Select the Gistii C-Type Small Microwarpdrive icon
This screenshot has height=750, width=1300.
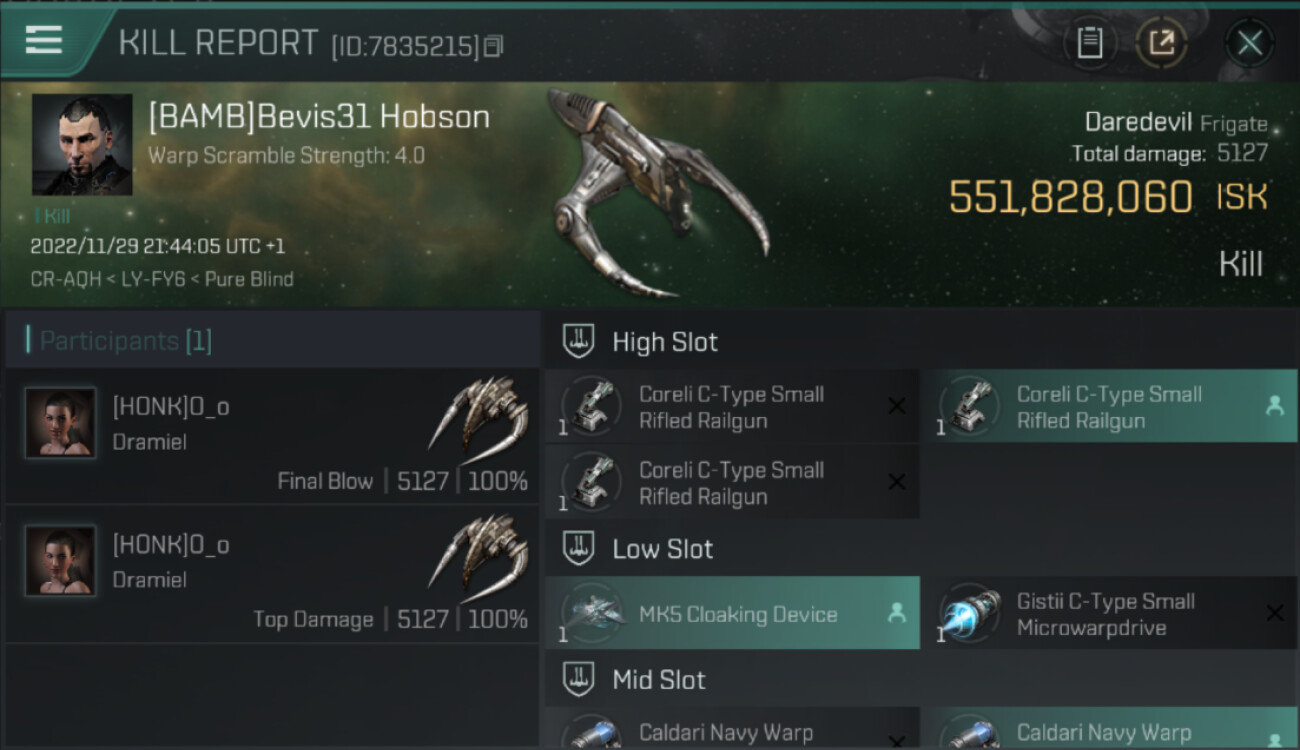tap(970, 613)
